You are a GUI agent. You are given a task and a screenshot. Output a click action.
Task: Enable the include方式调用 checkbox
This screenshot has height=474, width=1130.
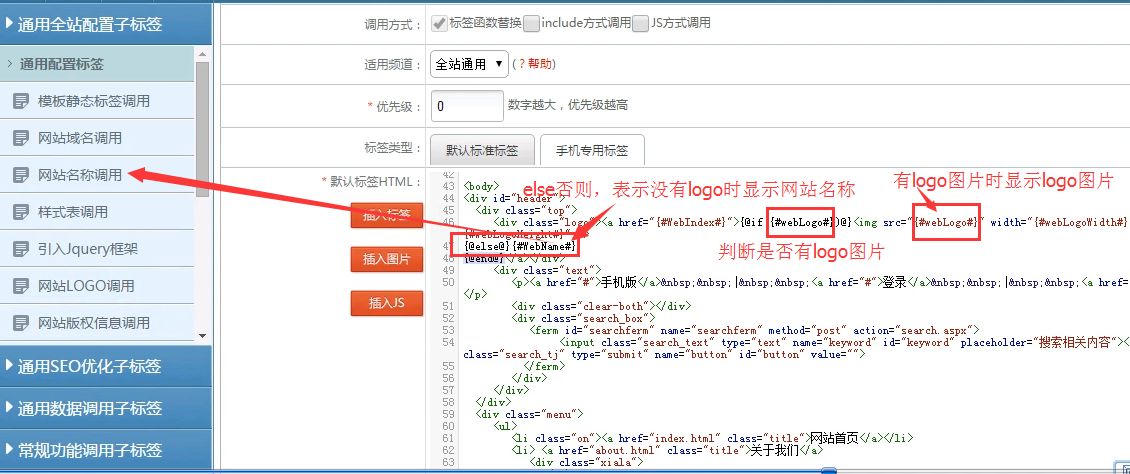(531, 23)
